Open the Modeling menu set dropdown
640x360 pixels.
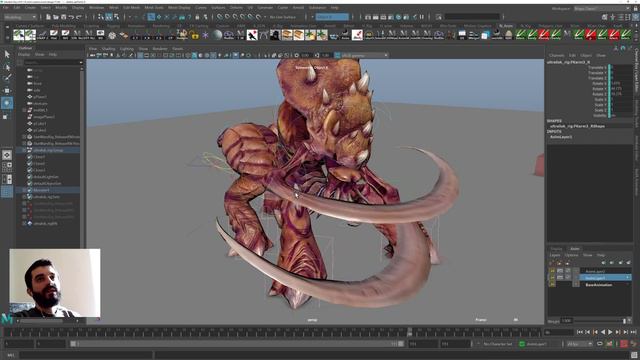pyautogui.click(x=20, y=17)
